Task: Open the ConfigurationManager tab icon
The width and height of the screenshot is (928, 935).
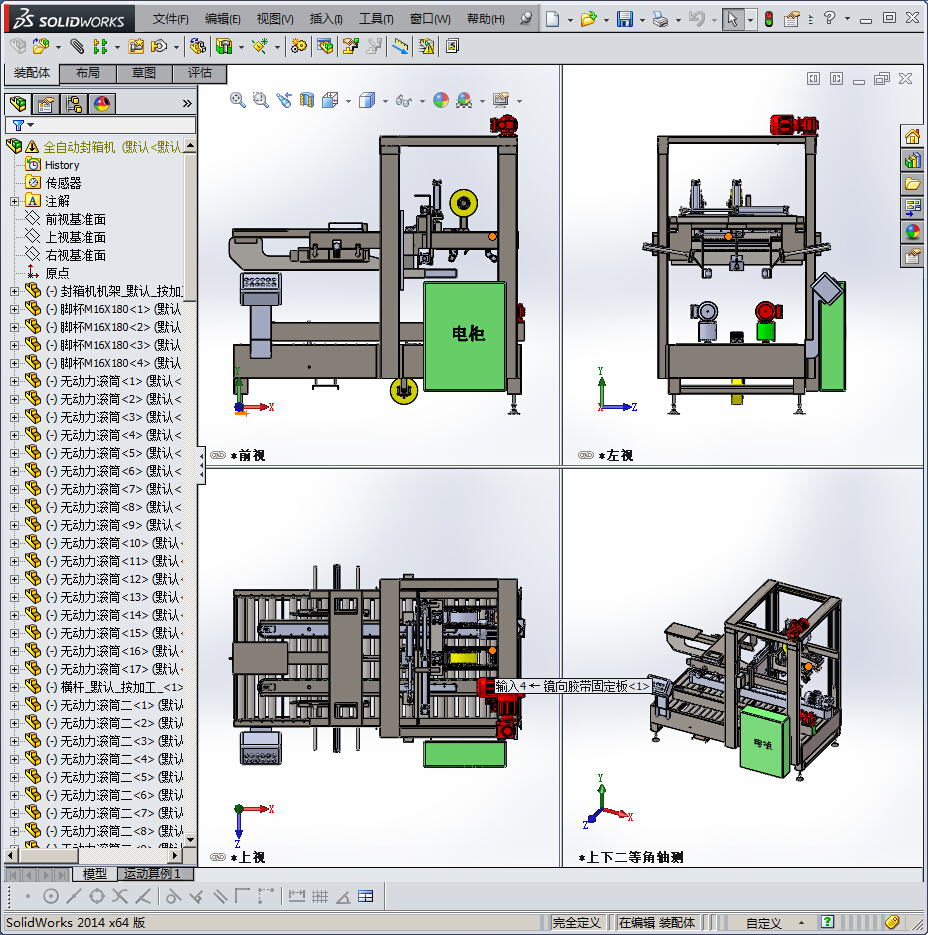Action: pyautogui.click(x=75, y=104)
